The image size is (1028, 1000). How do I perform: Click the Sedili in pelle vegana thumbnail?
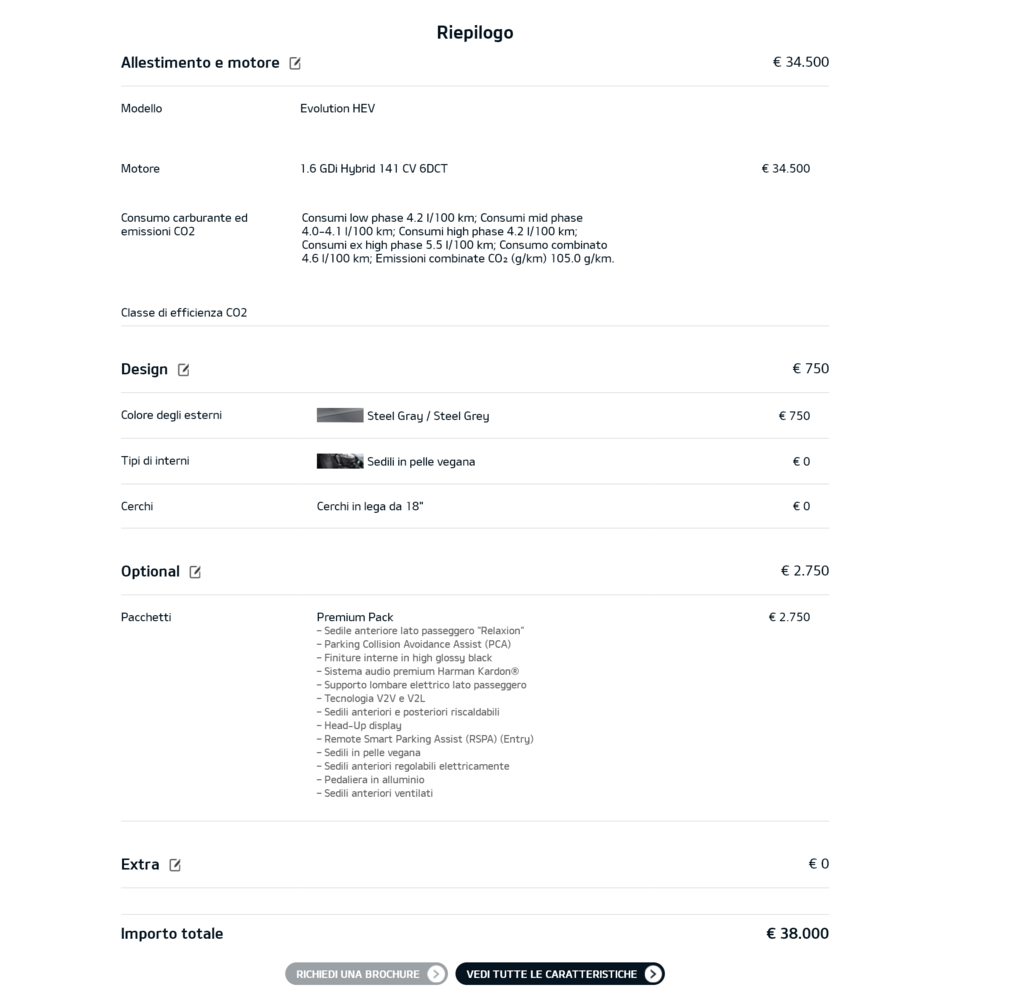coord(340,461)
